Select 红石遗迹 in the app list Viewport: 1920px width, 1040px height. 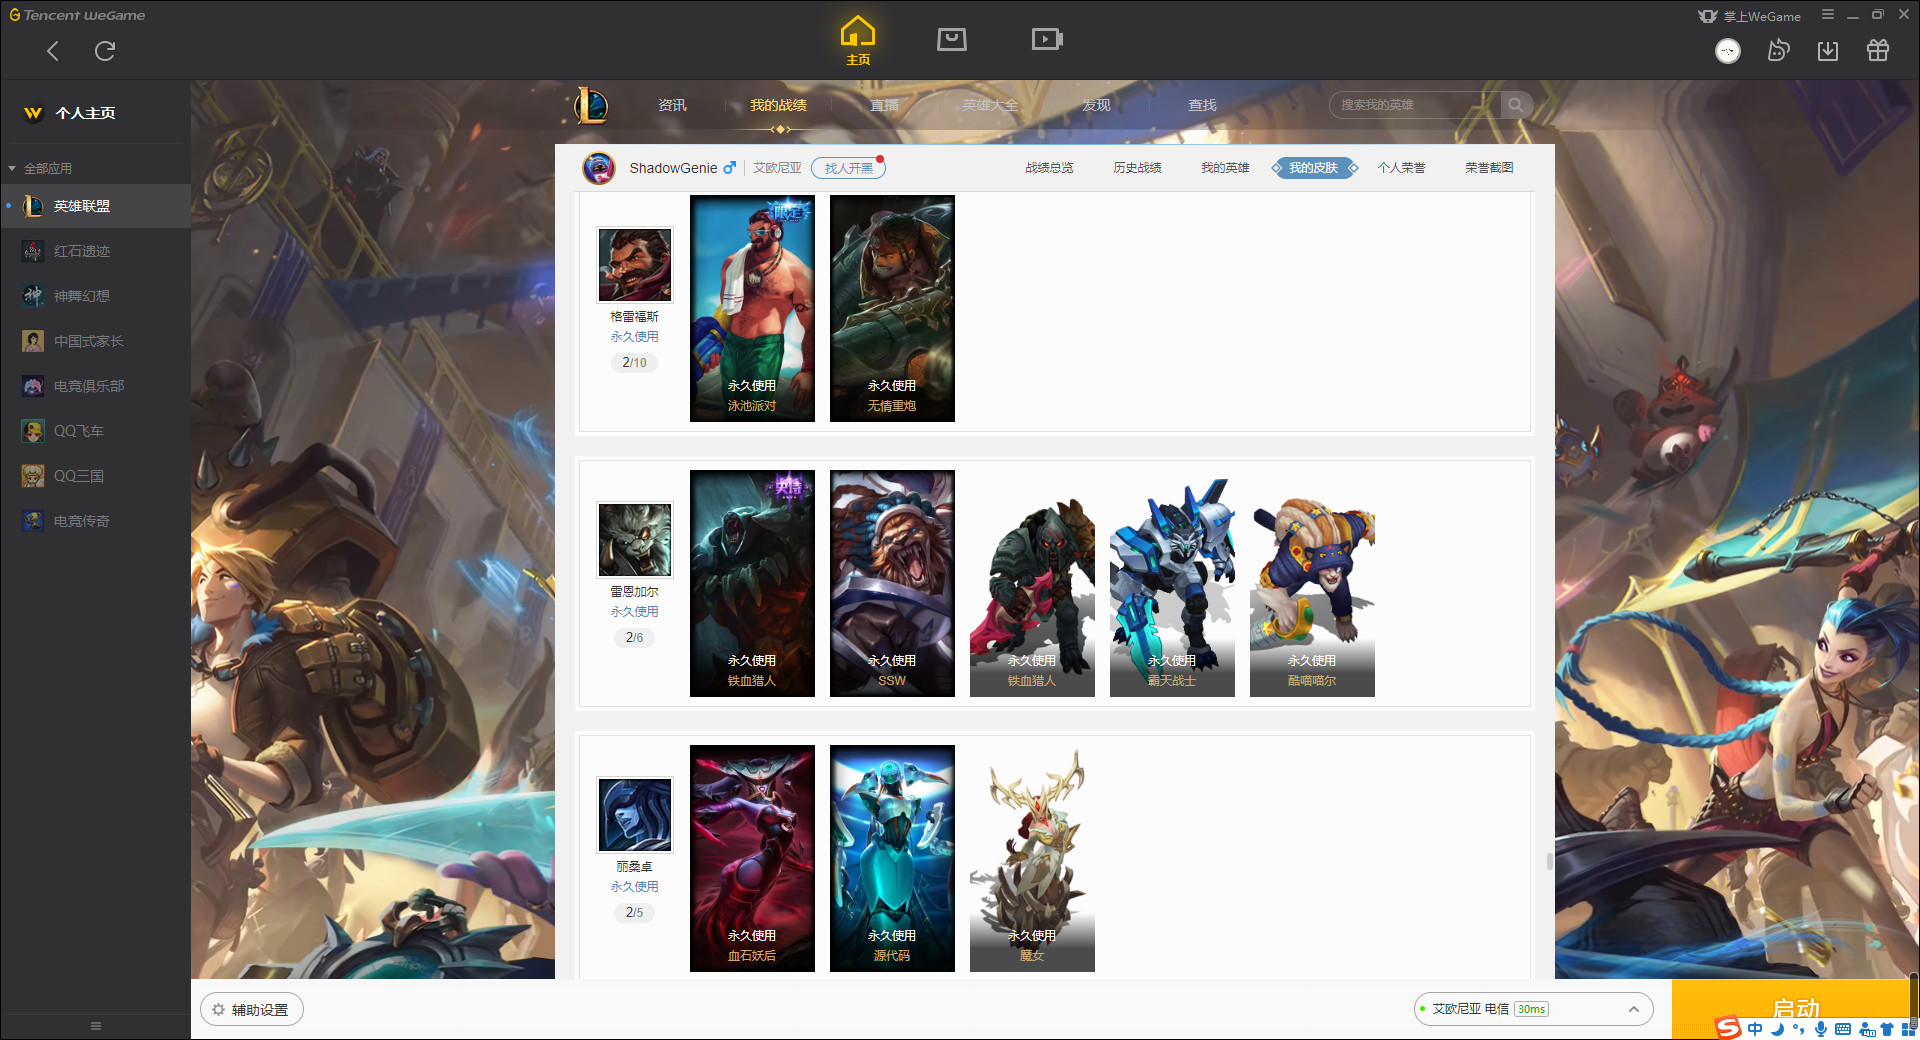(95, 251)
